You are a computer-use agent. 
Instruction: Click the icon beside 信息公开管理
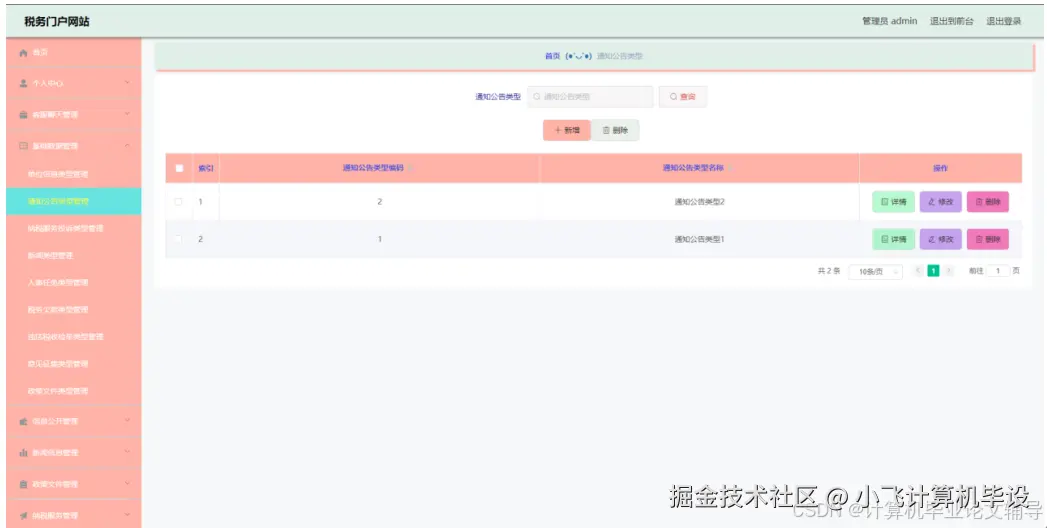tap(23, 421)
